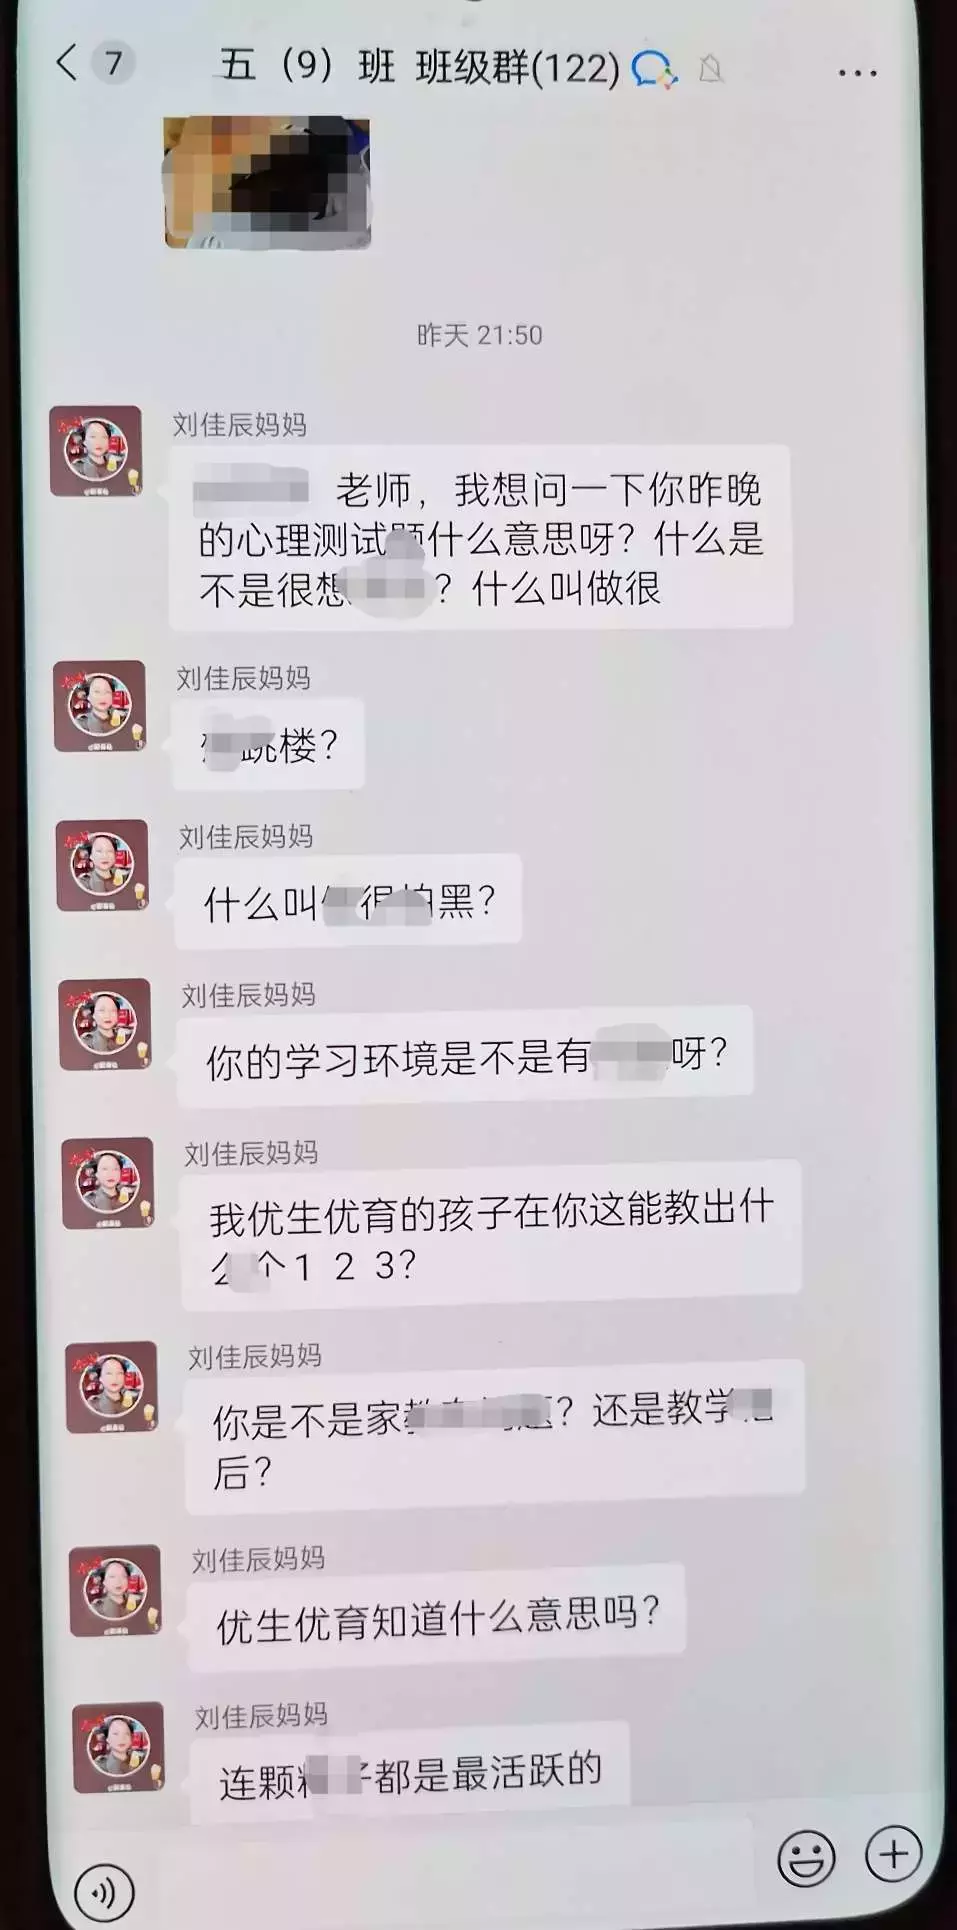Tap the emoji smiley face icon

tap(806, 1858)
